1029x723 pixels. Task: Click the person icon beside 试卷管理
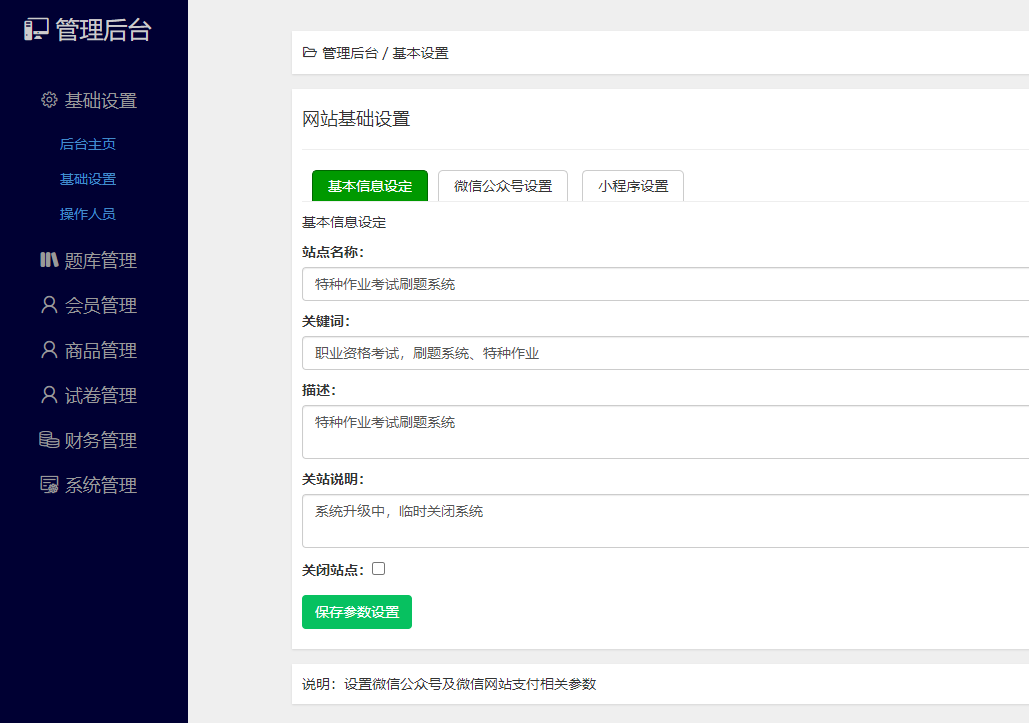point(49,395)
